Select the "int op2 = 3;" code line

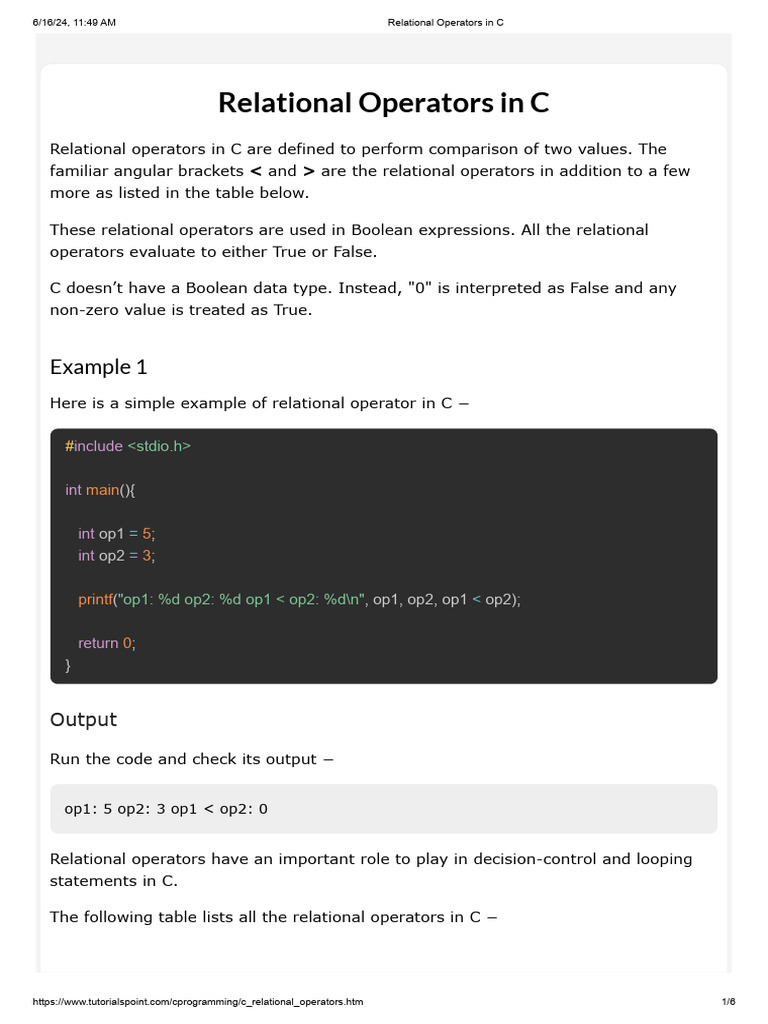click(x=117, y=555)
